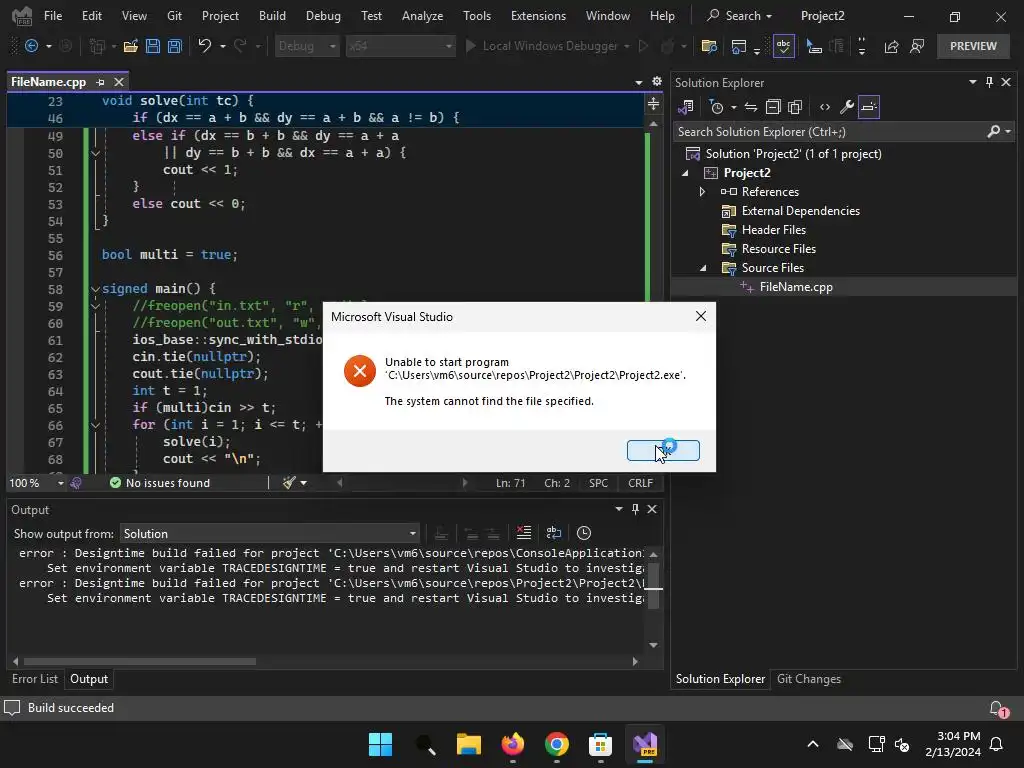1024x768 pixels.
Task: Click Properties wrench icon in Solution Explorer
Action: click(846, 107)
